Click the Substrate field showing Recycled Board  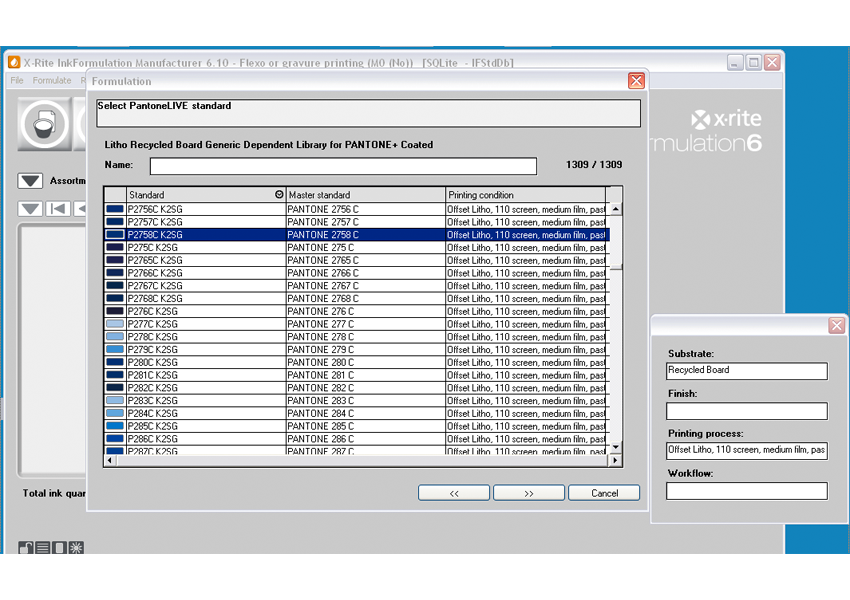coord(747,371)
